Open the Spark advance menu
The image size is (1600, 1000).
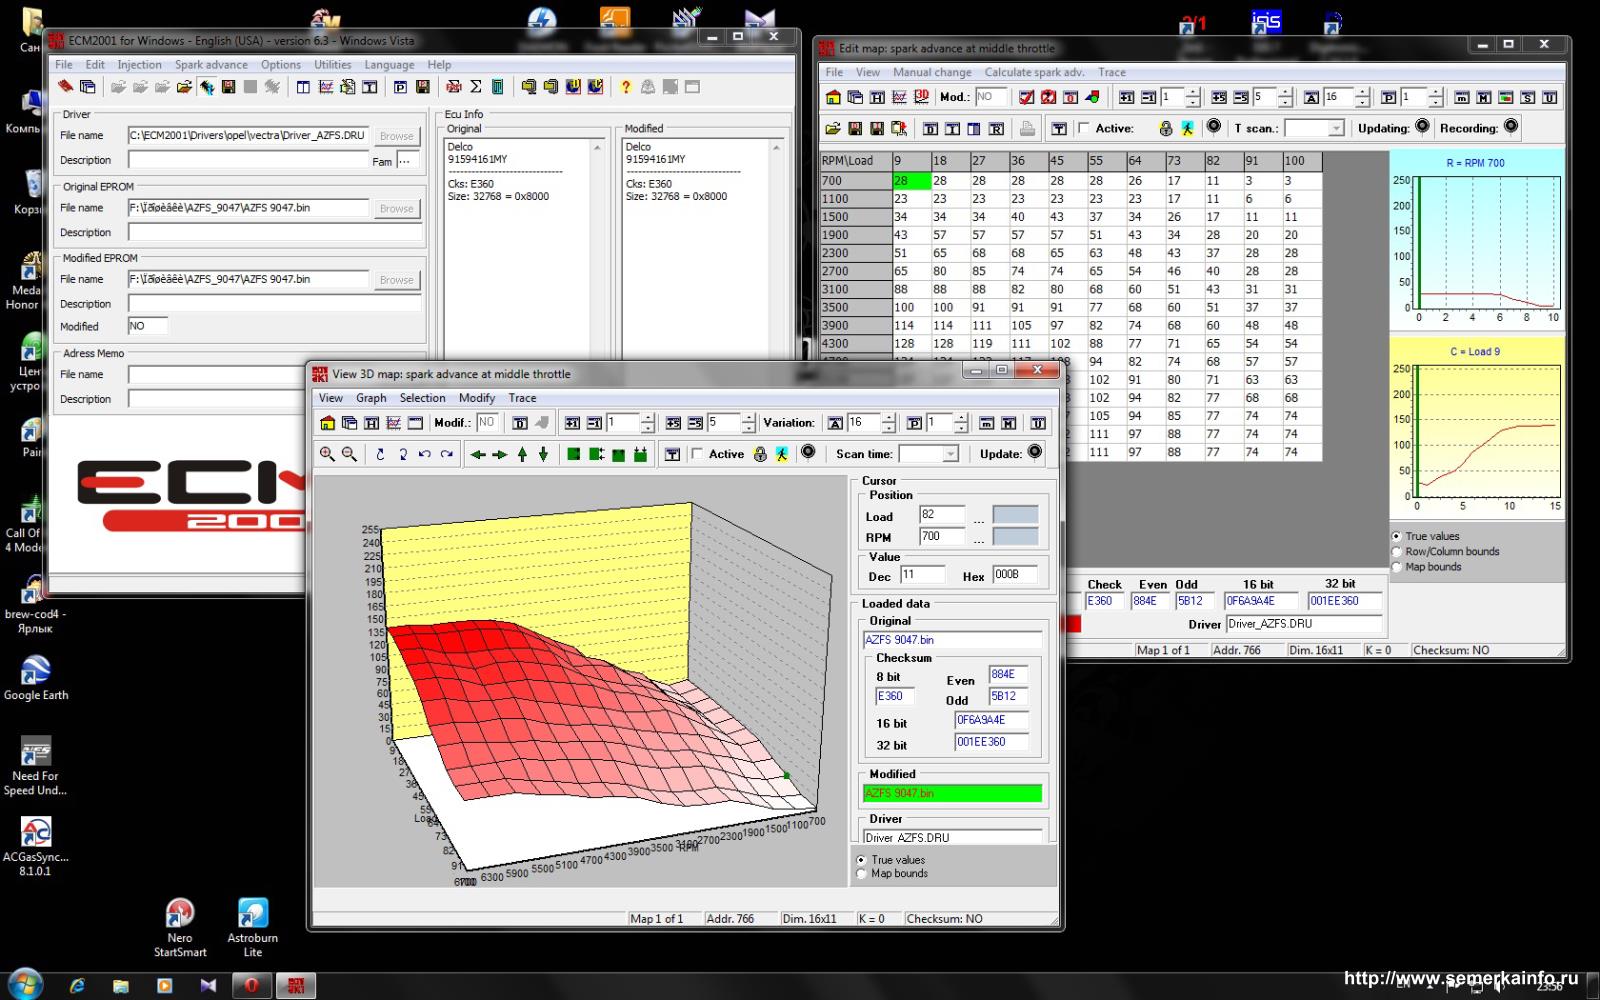point(211,64)
